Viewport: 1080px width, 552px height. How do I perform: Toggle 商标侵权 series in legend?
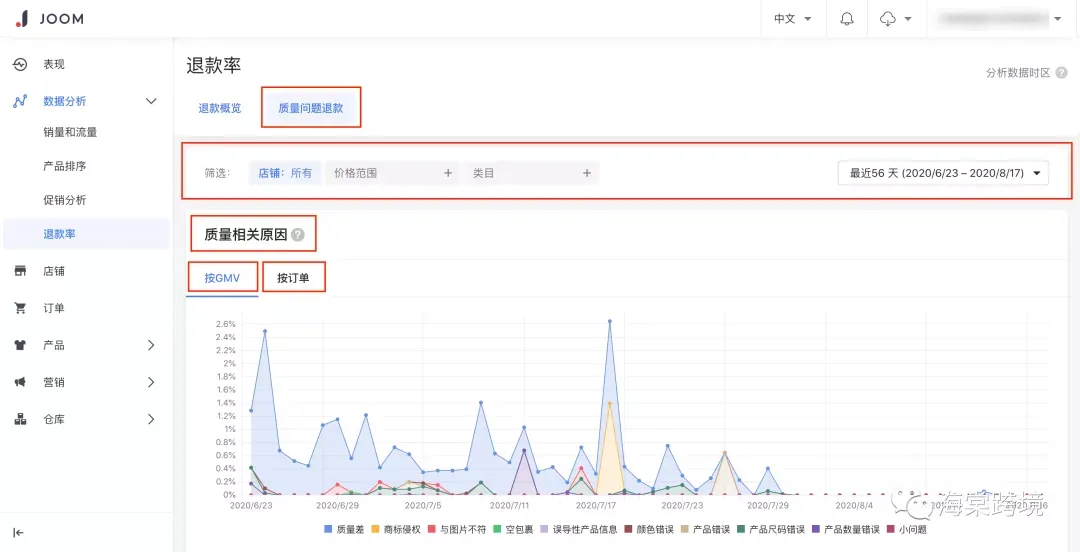coord(398,530)
